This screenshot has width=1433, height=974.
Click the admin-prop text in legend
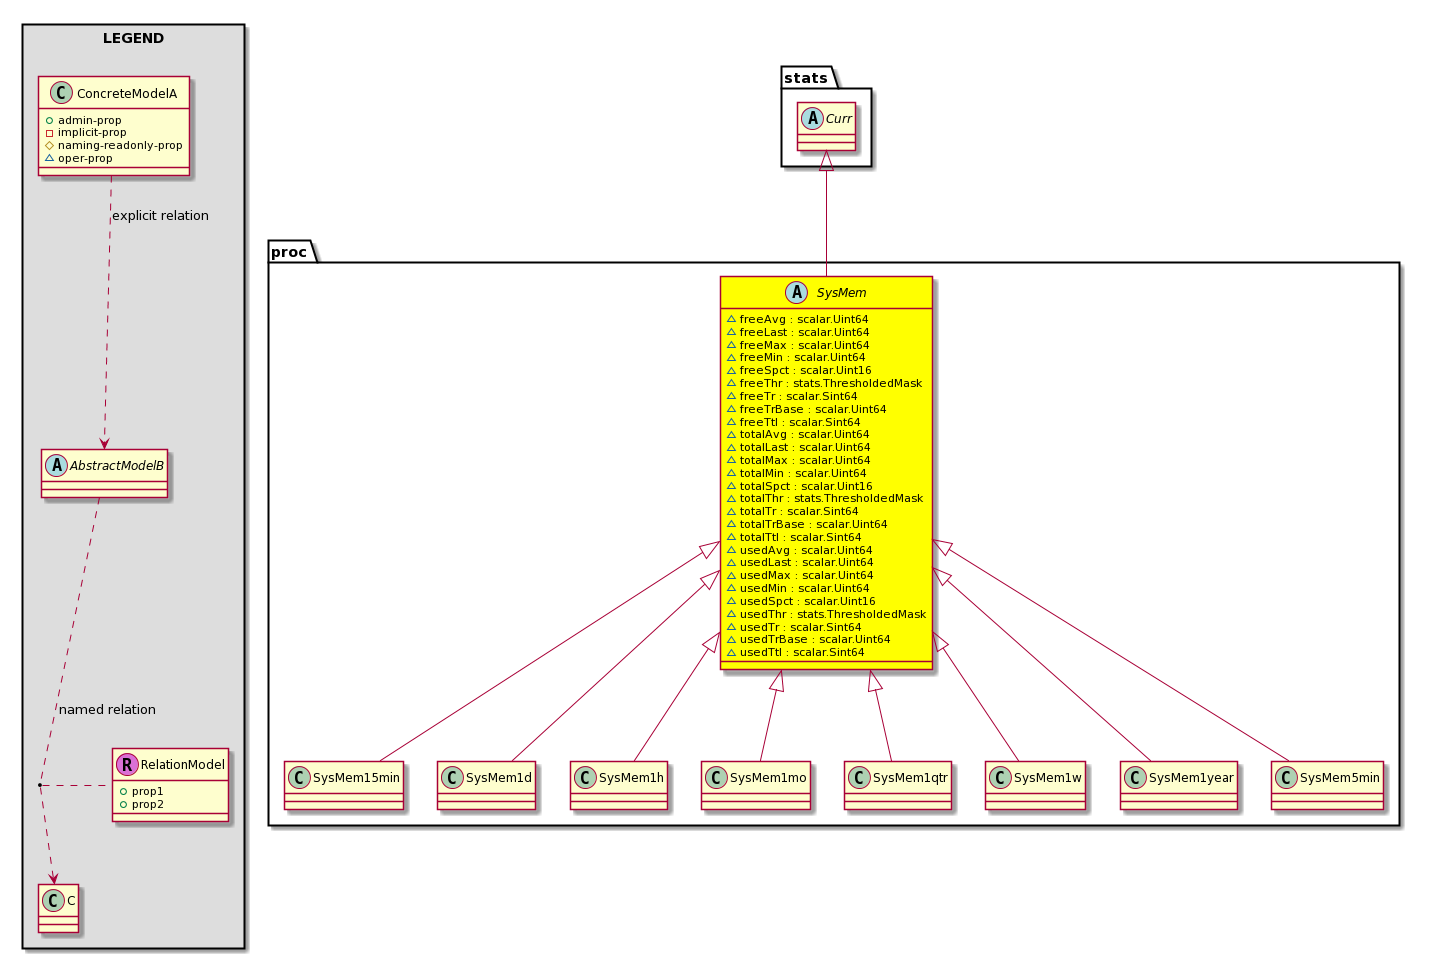90,120
